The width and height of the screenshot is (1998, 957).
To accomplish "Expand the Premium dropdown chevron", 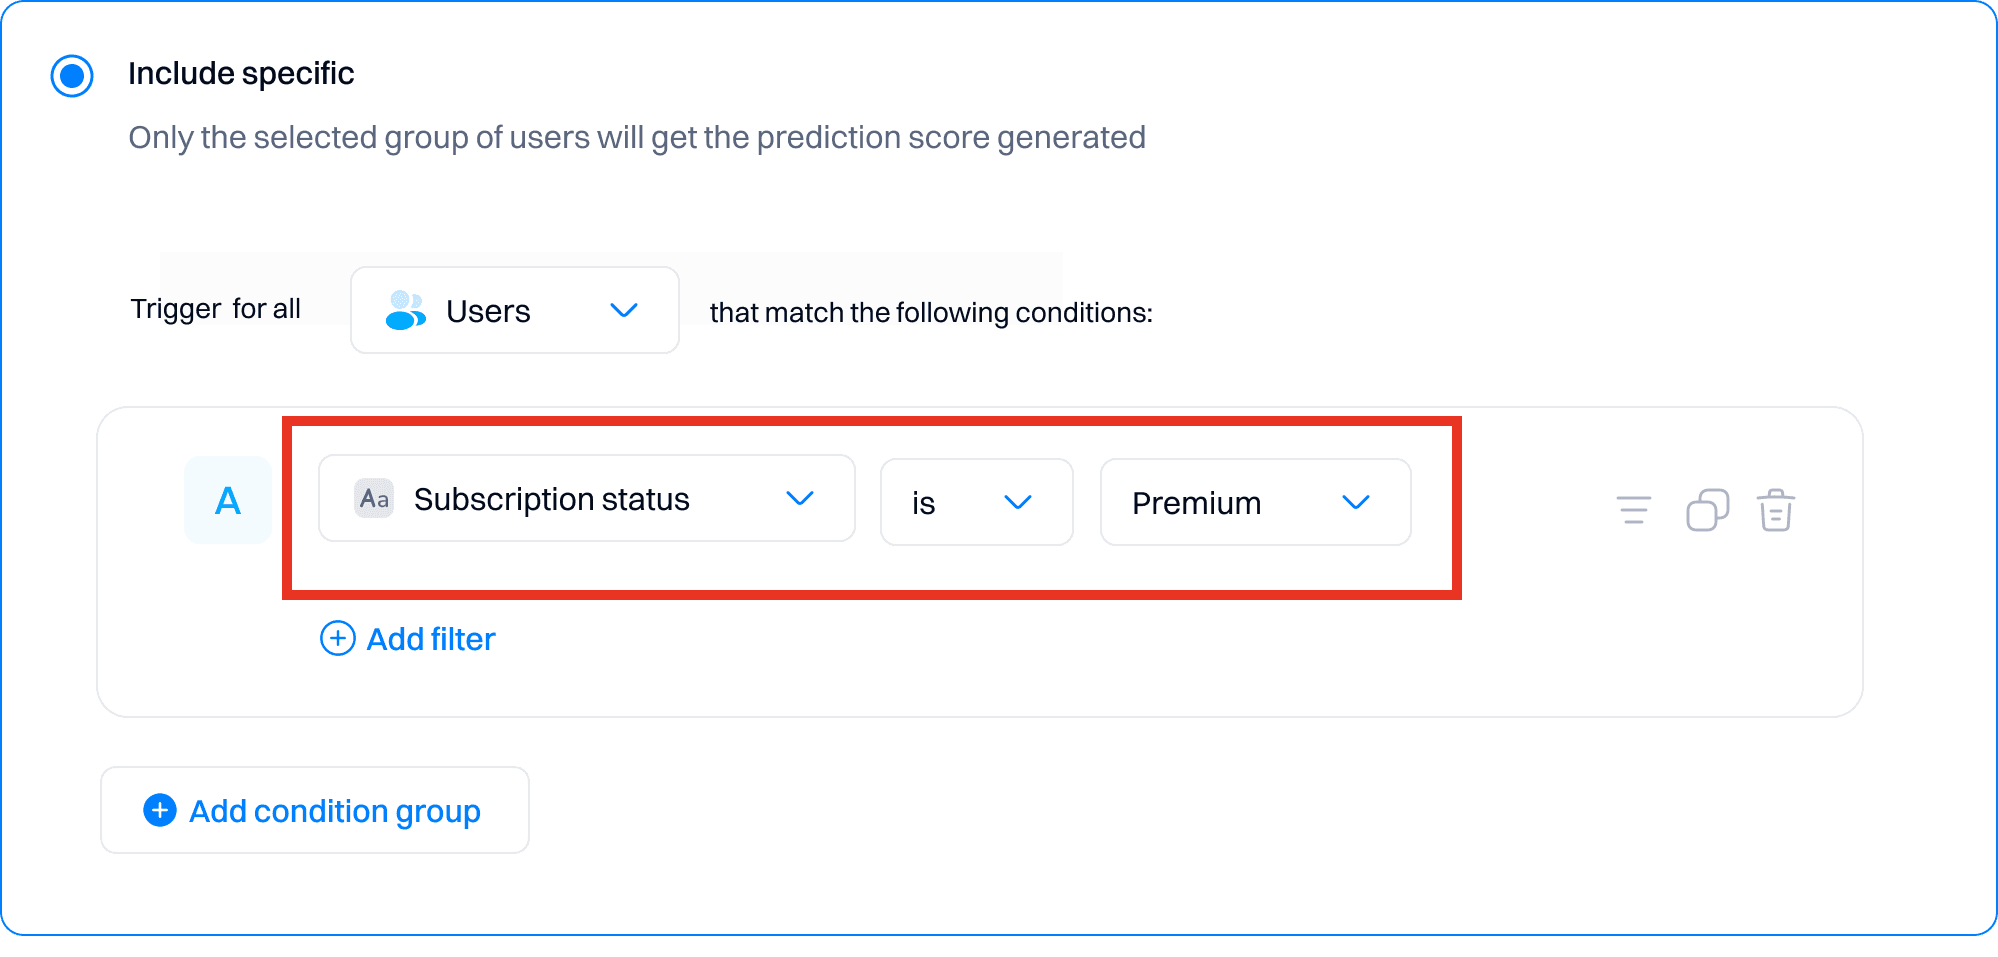I will point(1357,503).
